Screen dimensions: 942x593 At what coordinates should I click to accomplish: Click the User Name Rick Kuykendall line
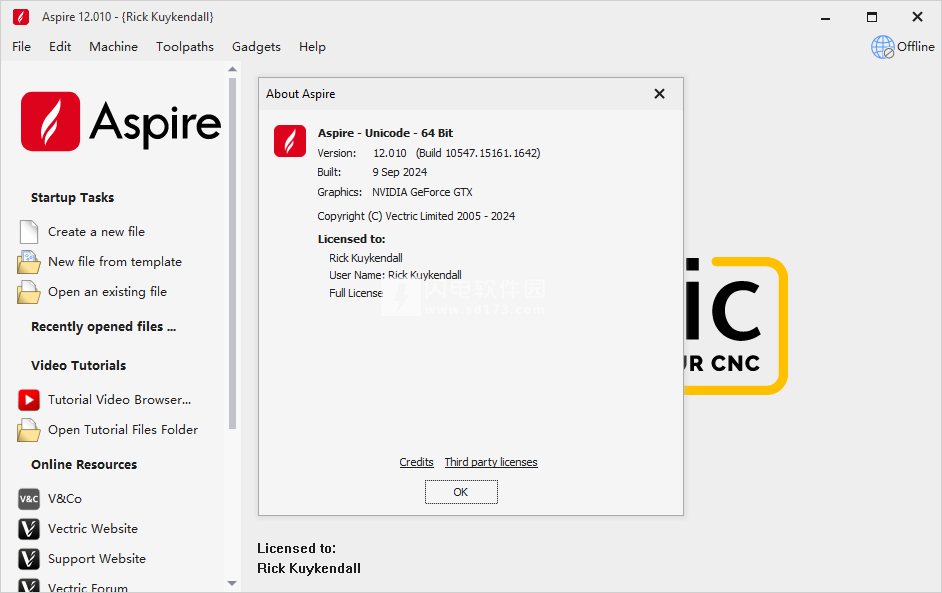[x=395, y=275]
